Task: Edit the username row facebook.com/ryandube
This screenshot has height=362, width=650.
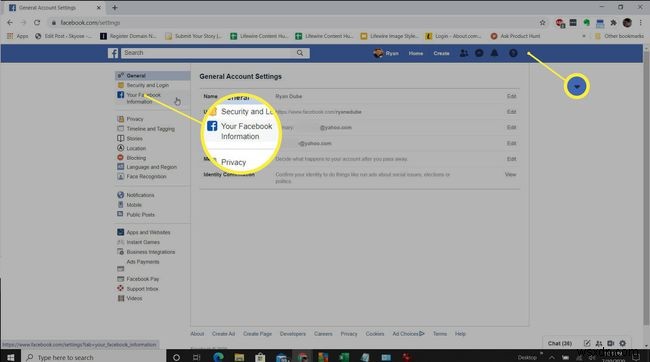Action: [512, 112]
